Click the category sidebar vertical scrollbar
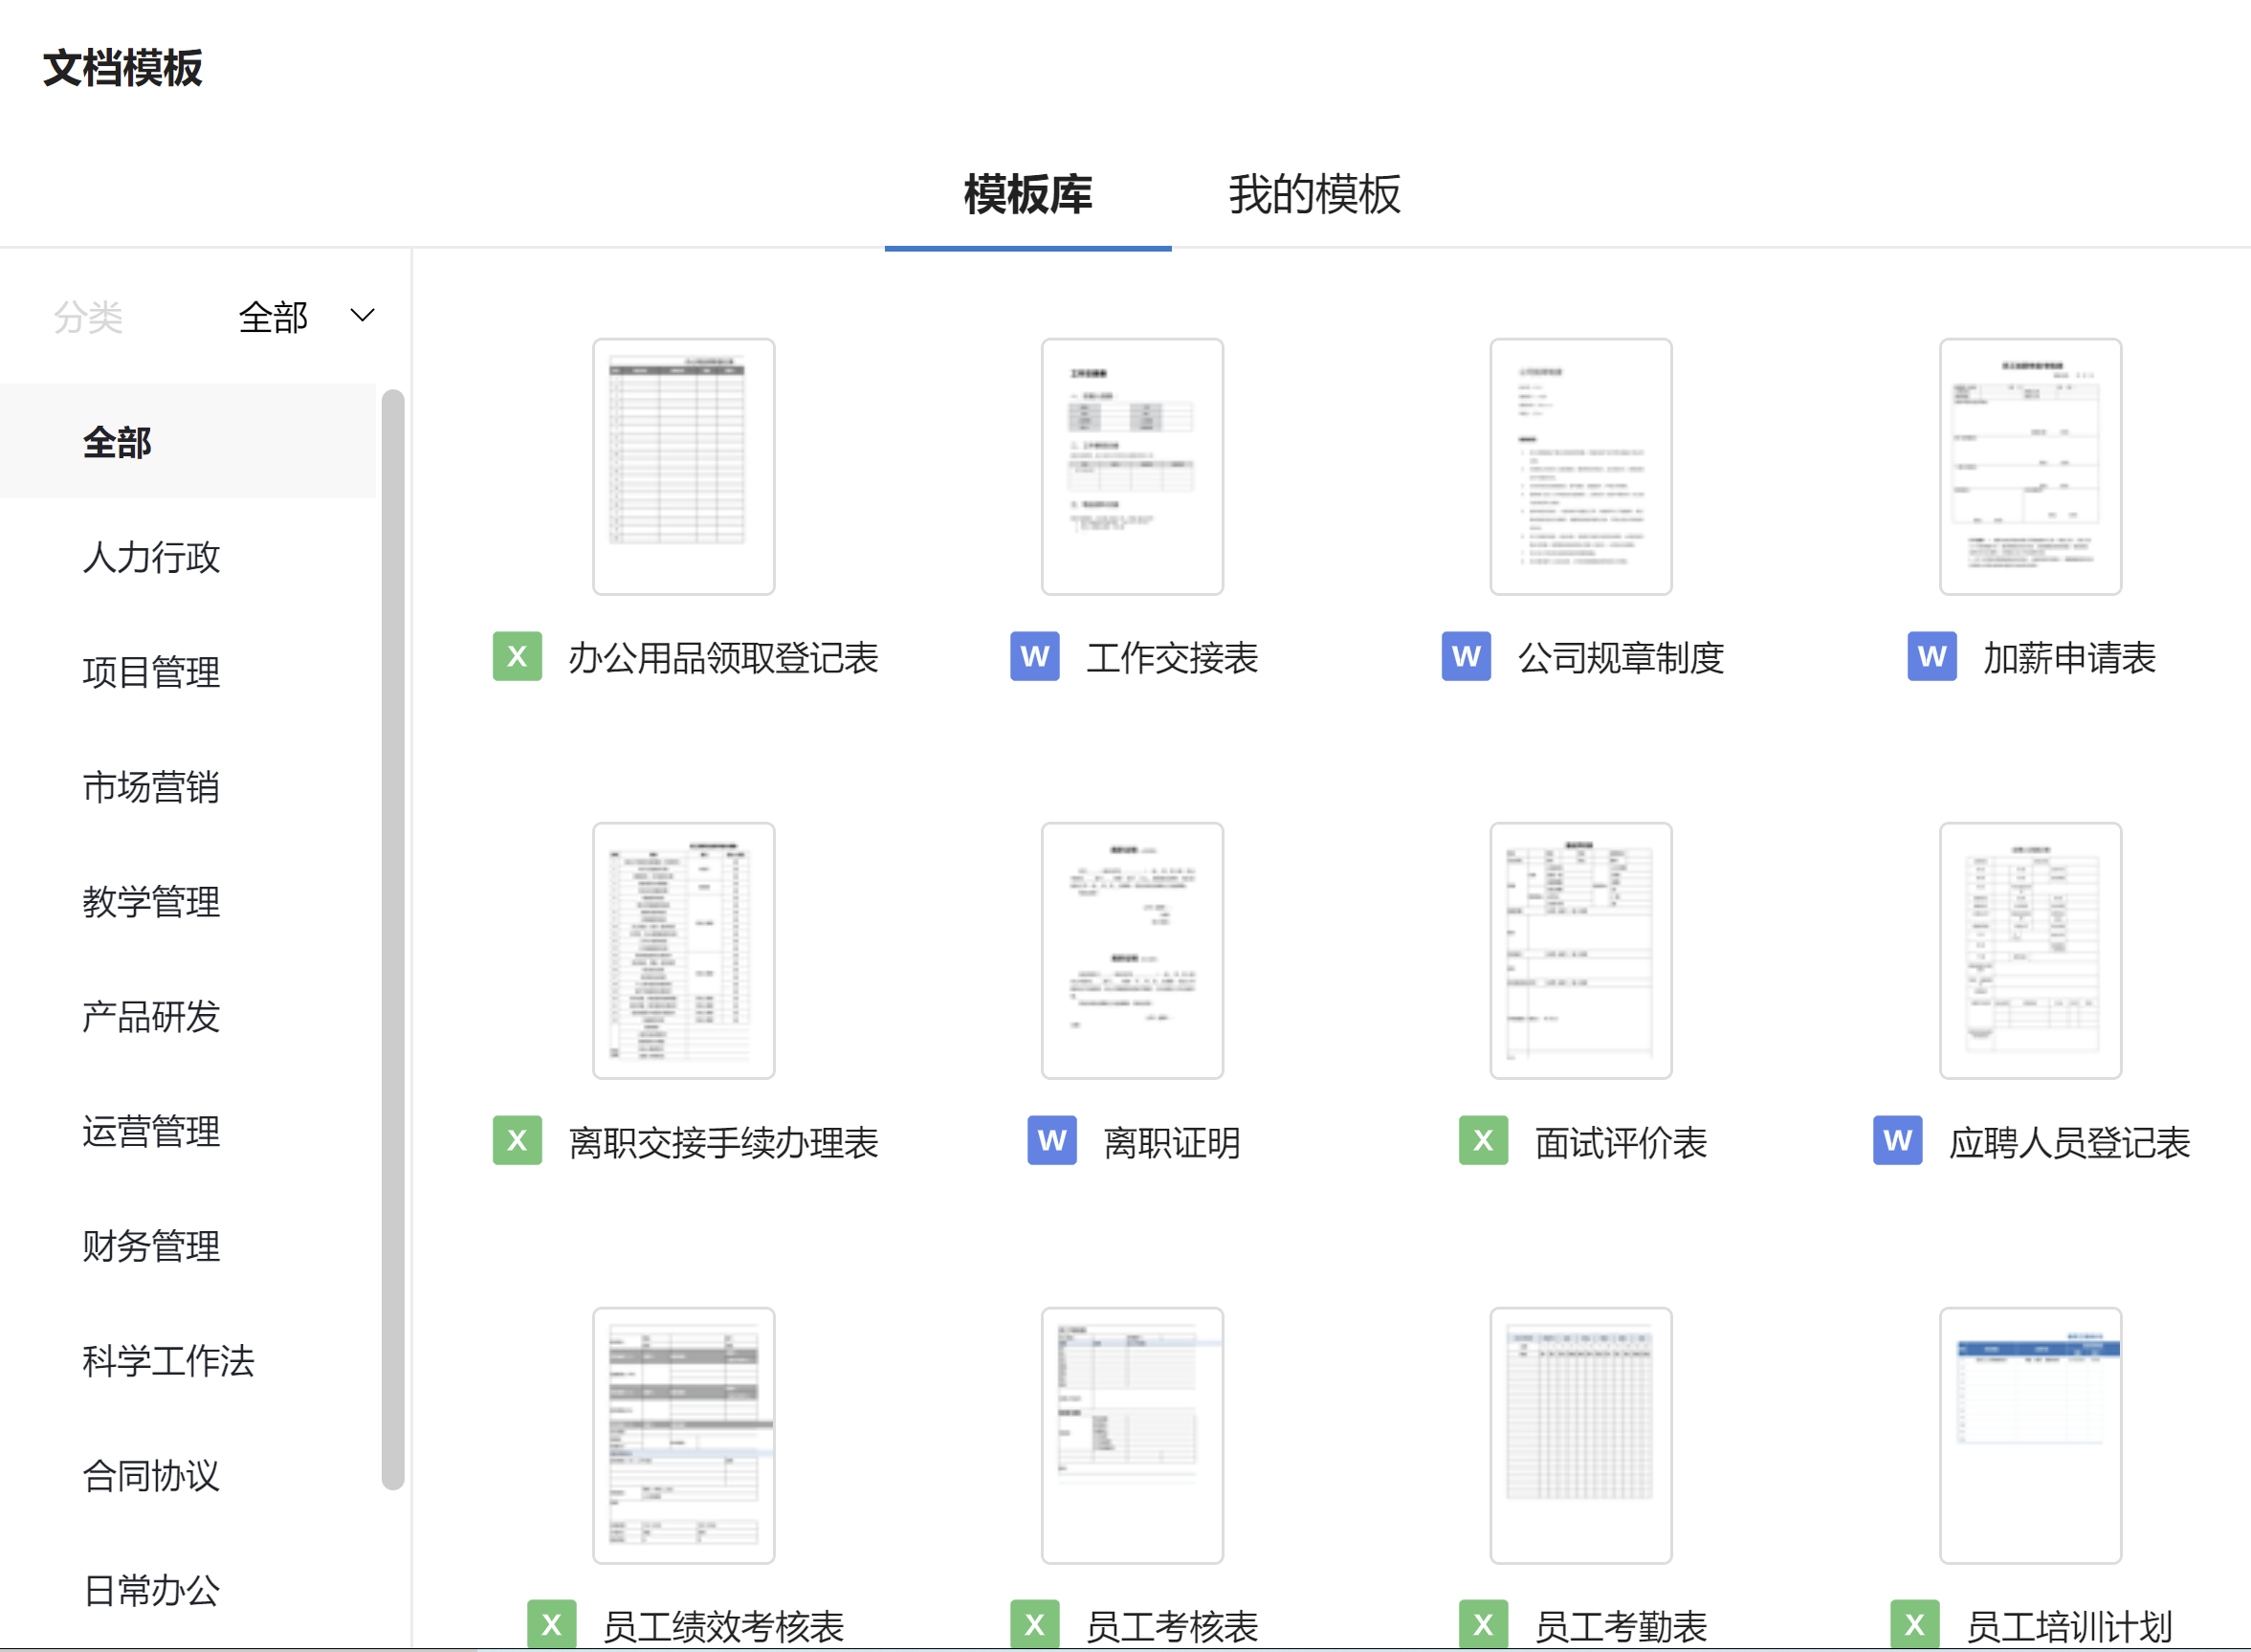Screen dimensions: 2251x1652 coord(393,939)
